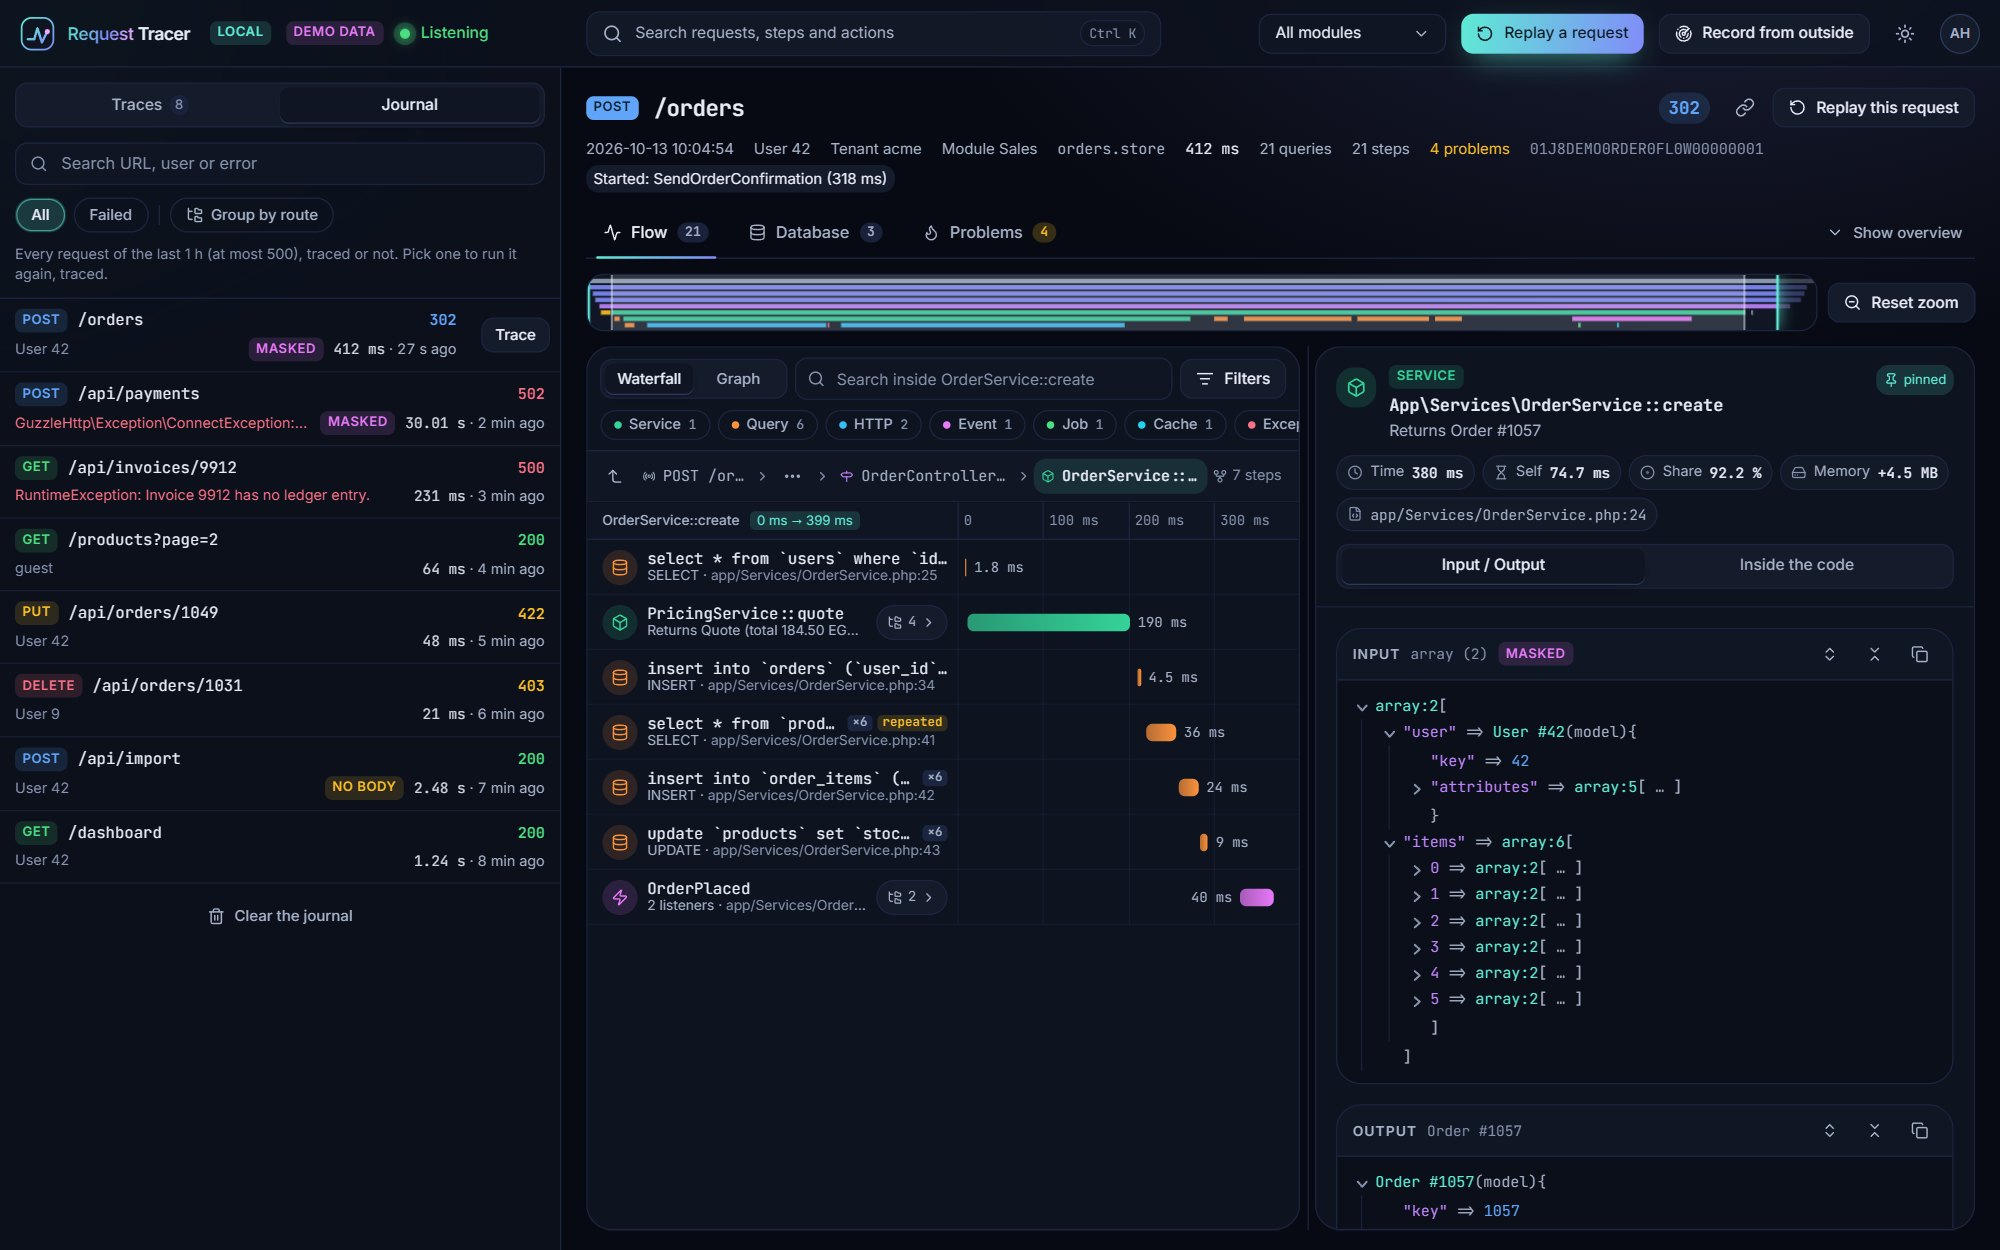This screenshot has height=1250, width=2000.
Task: Clear the journal
Action: click(280, 916)
